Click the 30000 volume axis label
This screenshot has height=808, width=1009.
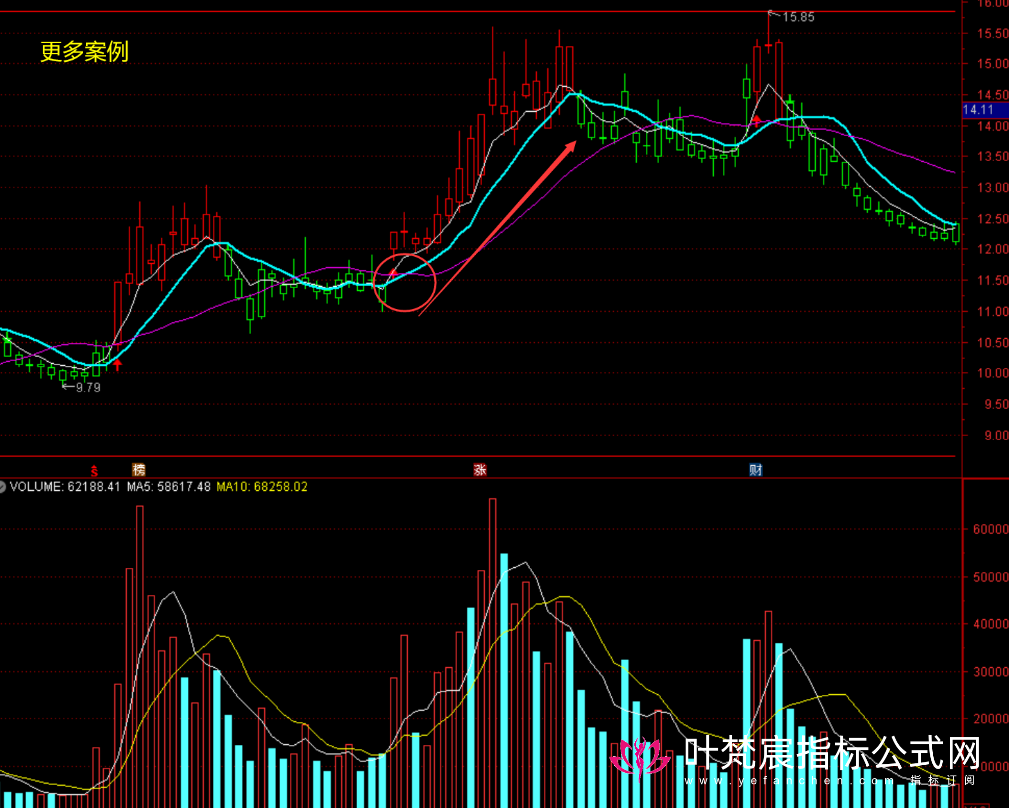(991, 672)
